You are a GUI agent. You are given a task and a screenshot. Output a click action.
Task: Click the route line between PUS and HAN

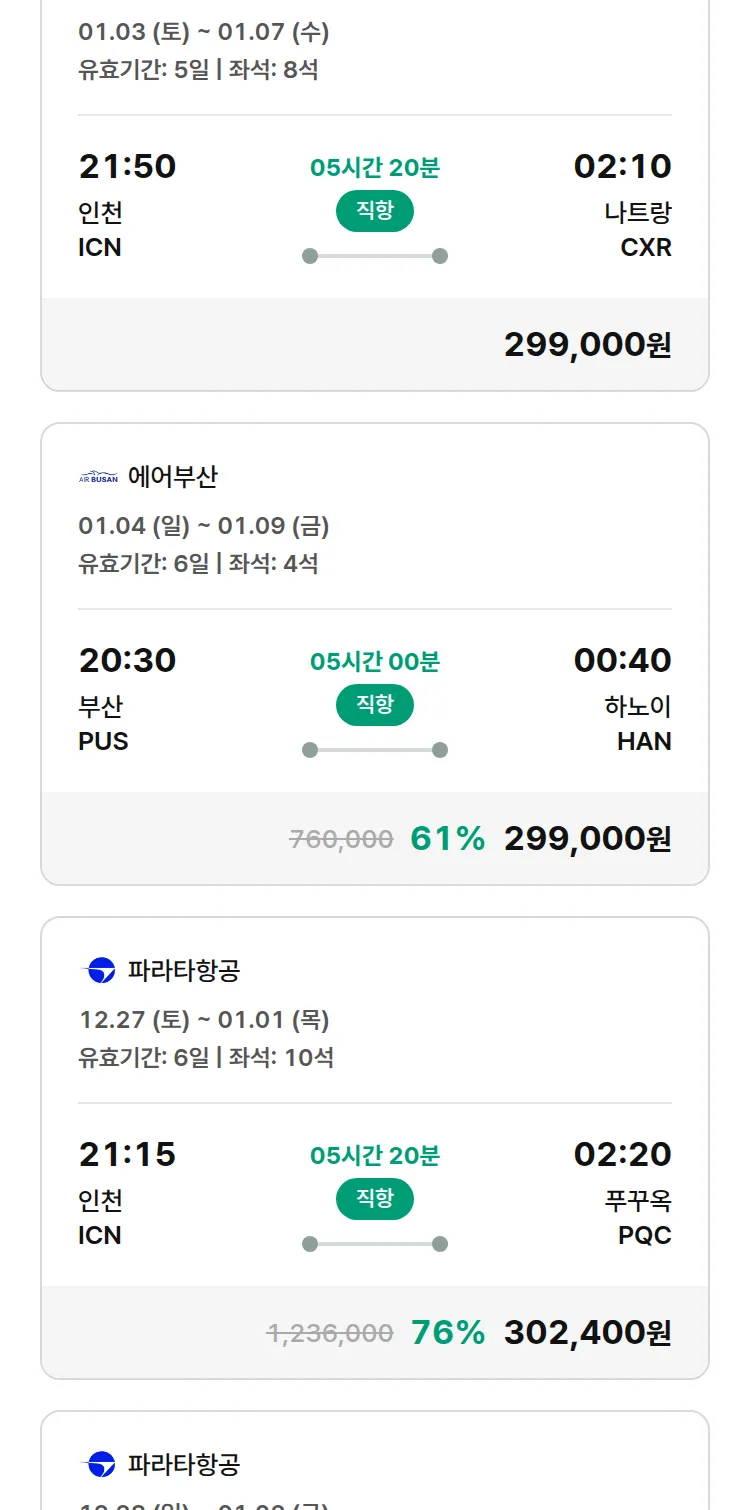pyautogui.click(x=374, y=750)
